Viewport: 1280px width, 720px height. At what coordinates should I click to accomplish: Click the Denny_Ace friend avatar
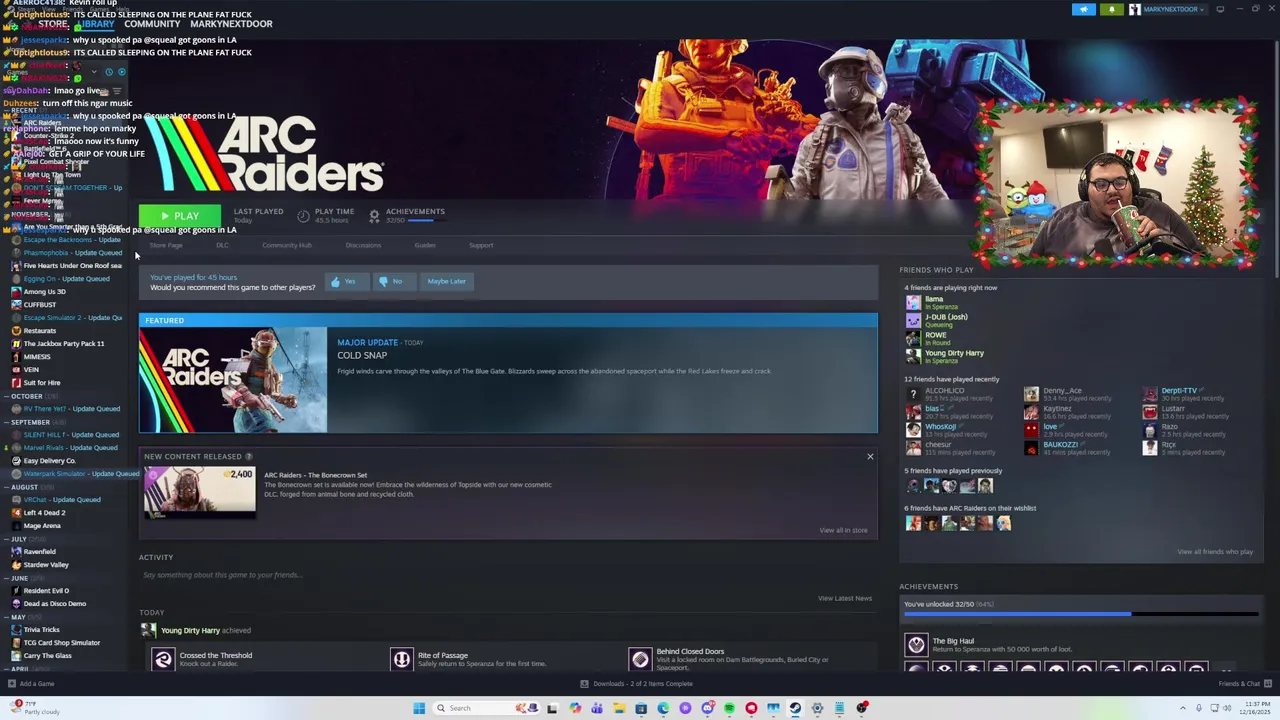1031,394
